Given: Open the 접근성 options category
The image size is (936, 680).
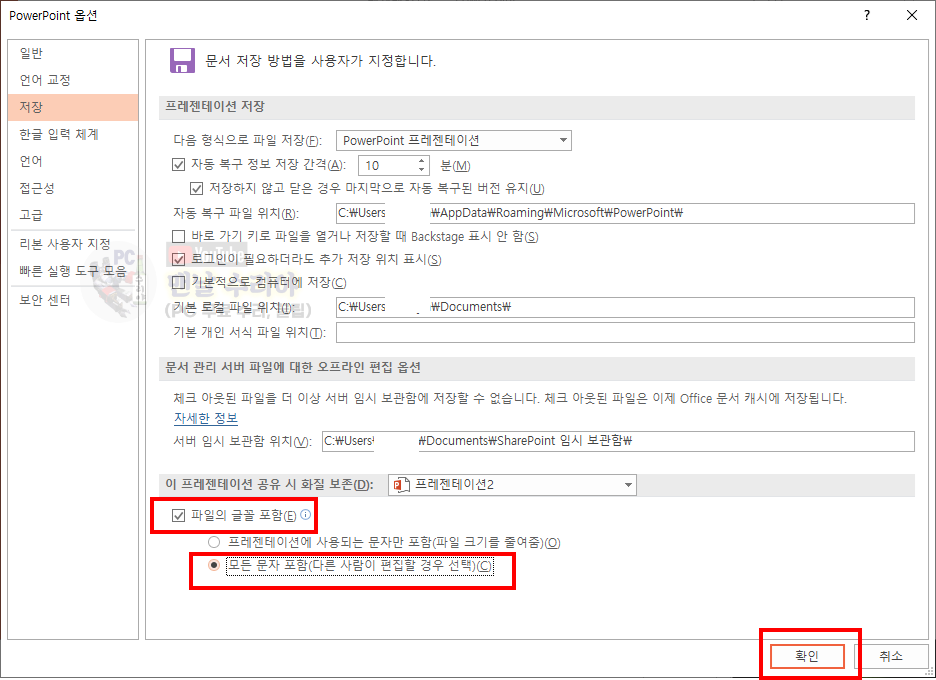Looking at the screenshot, I should click(73, 188).
